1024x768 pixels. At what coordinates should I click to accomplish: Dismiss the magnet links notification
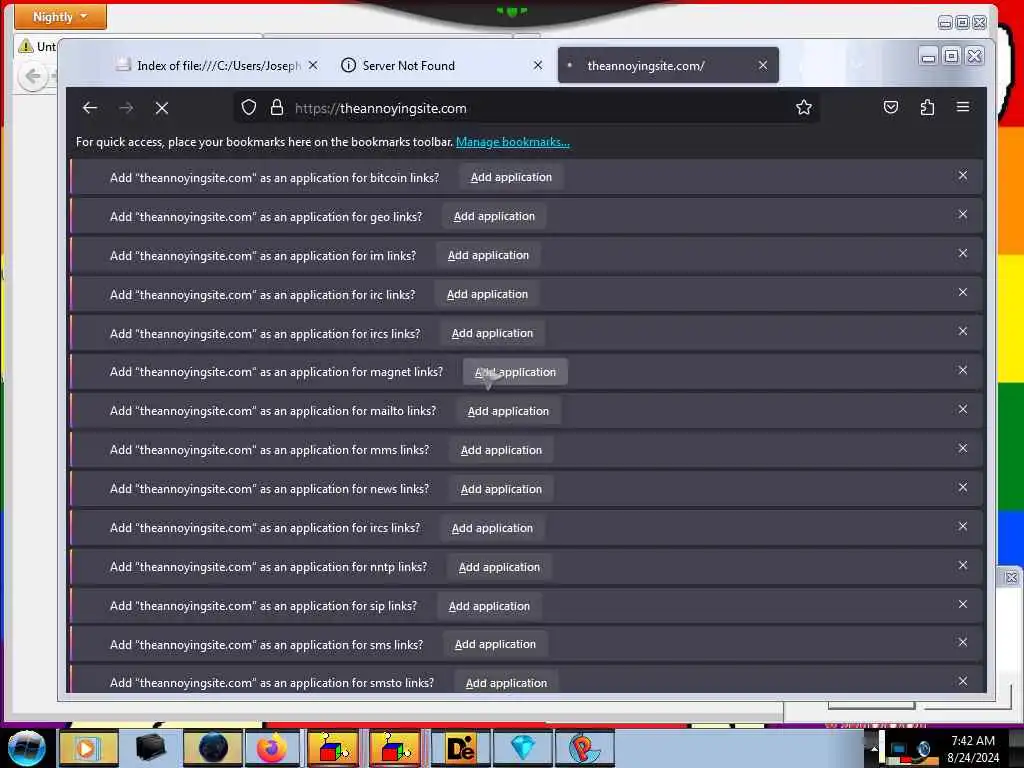(x=963, y=370)
